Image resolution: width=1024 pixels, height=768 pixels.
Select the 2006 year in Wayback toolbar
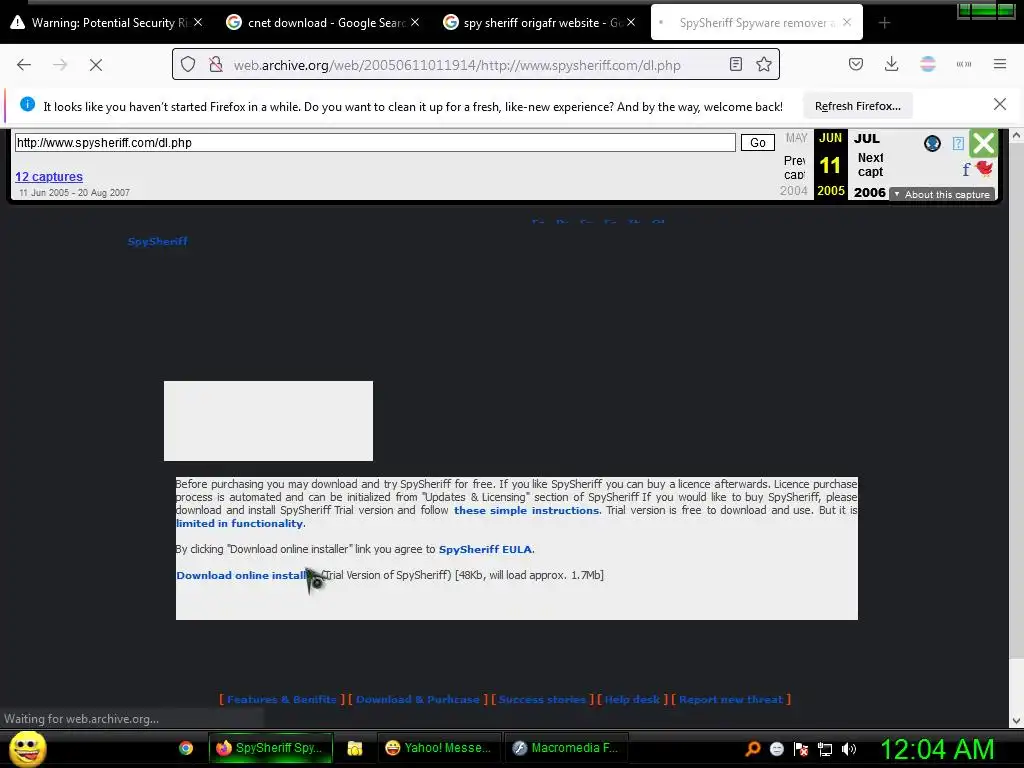click(x=869, y=192)
